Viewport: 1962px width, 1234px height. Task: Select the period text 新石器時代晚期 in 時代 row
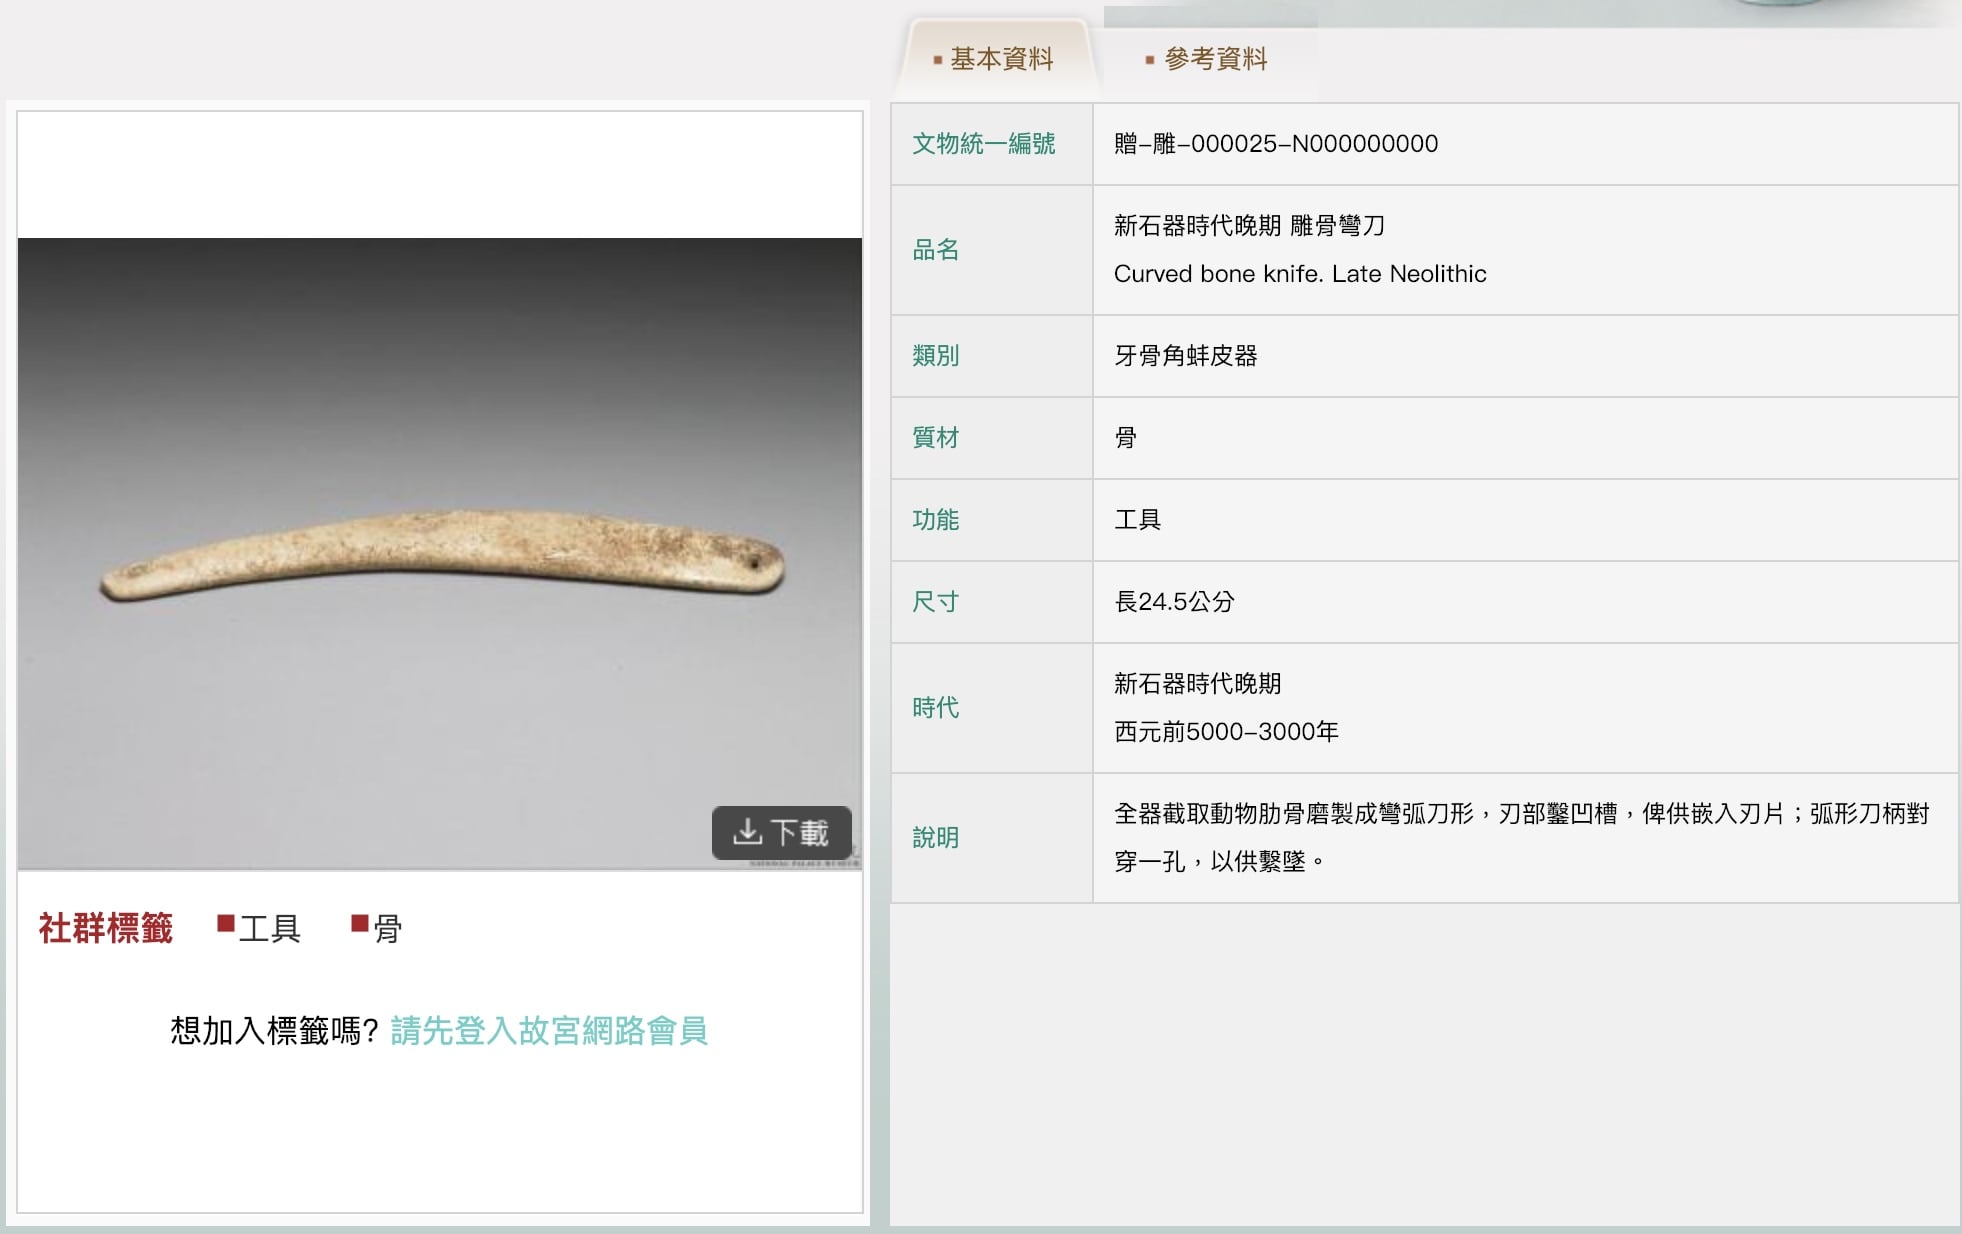[x=1198, y=684]
